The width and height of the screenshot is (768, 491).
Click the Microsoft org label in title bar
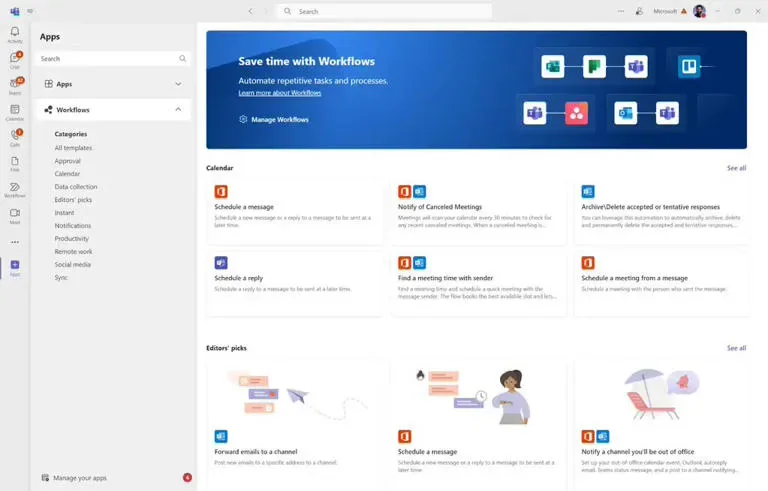point(665,11)
